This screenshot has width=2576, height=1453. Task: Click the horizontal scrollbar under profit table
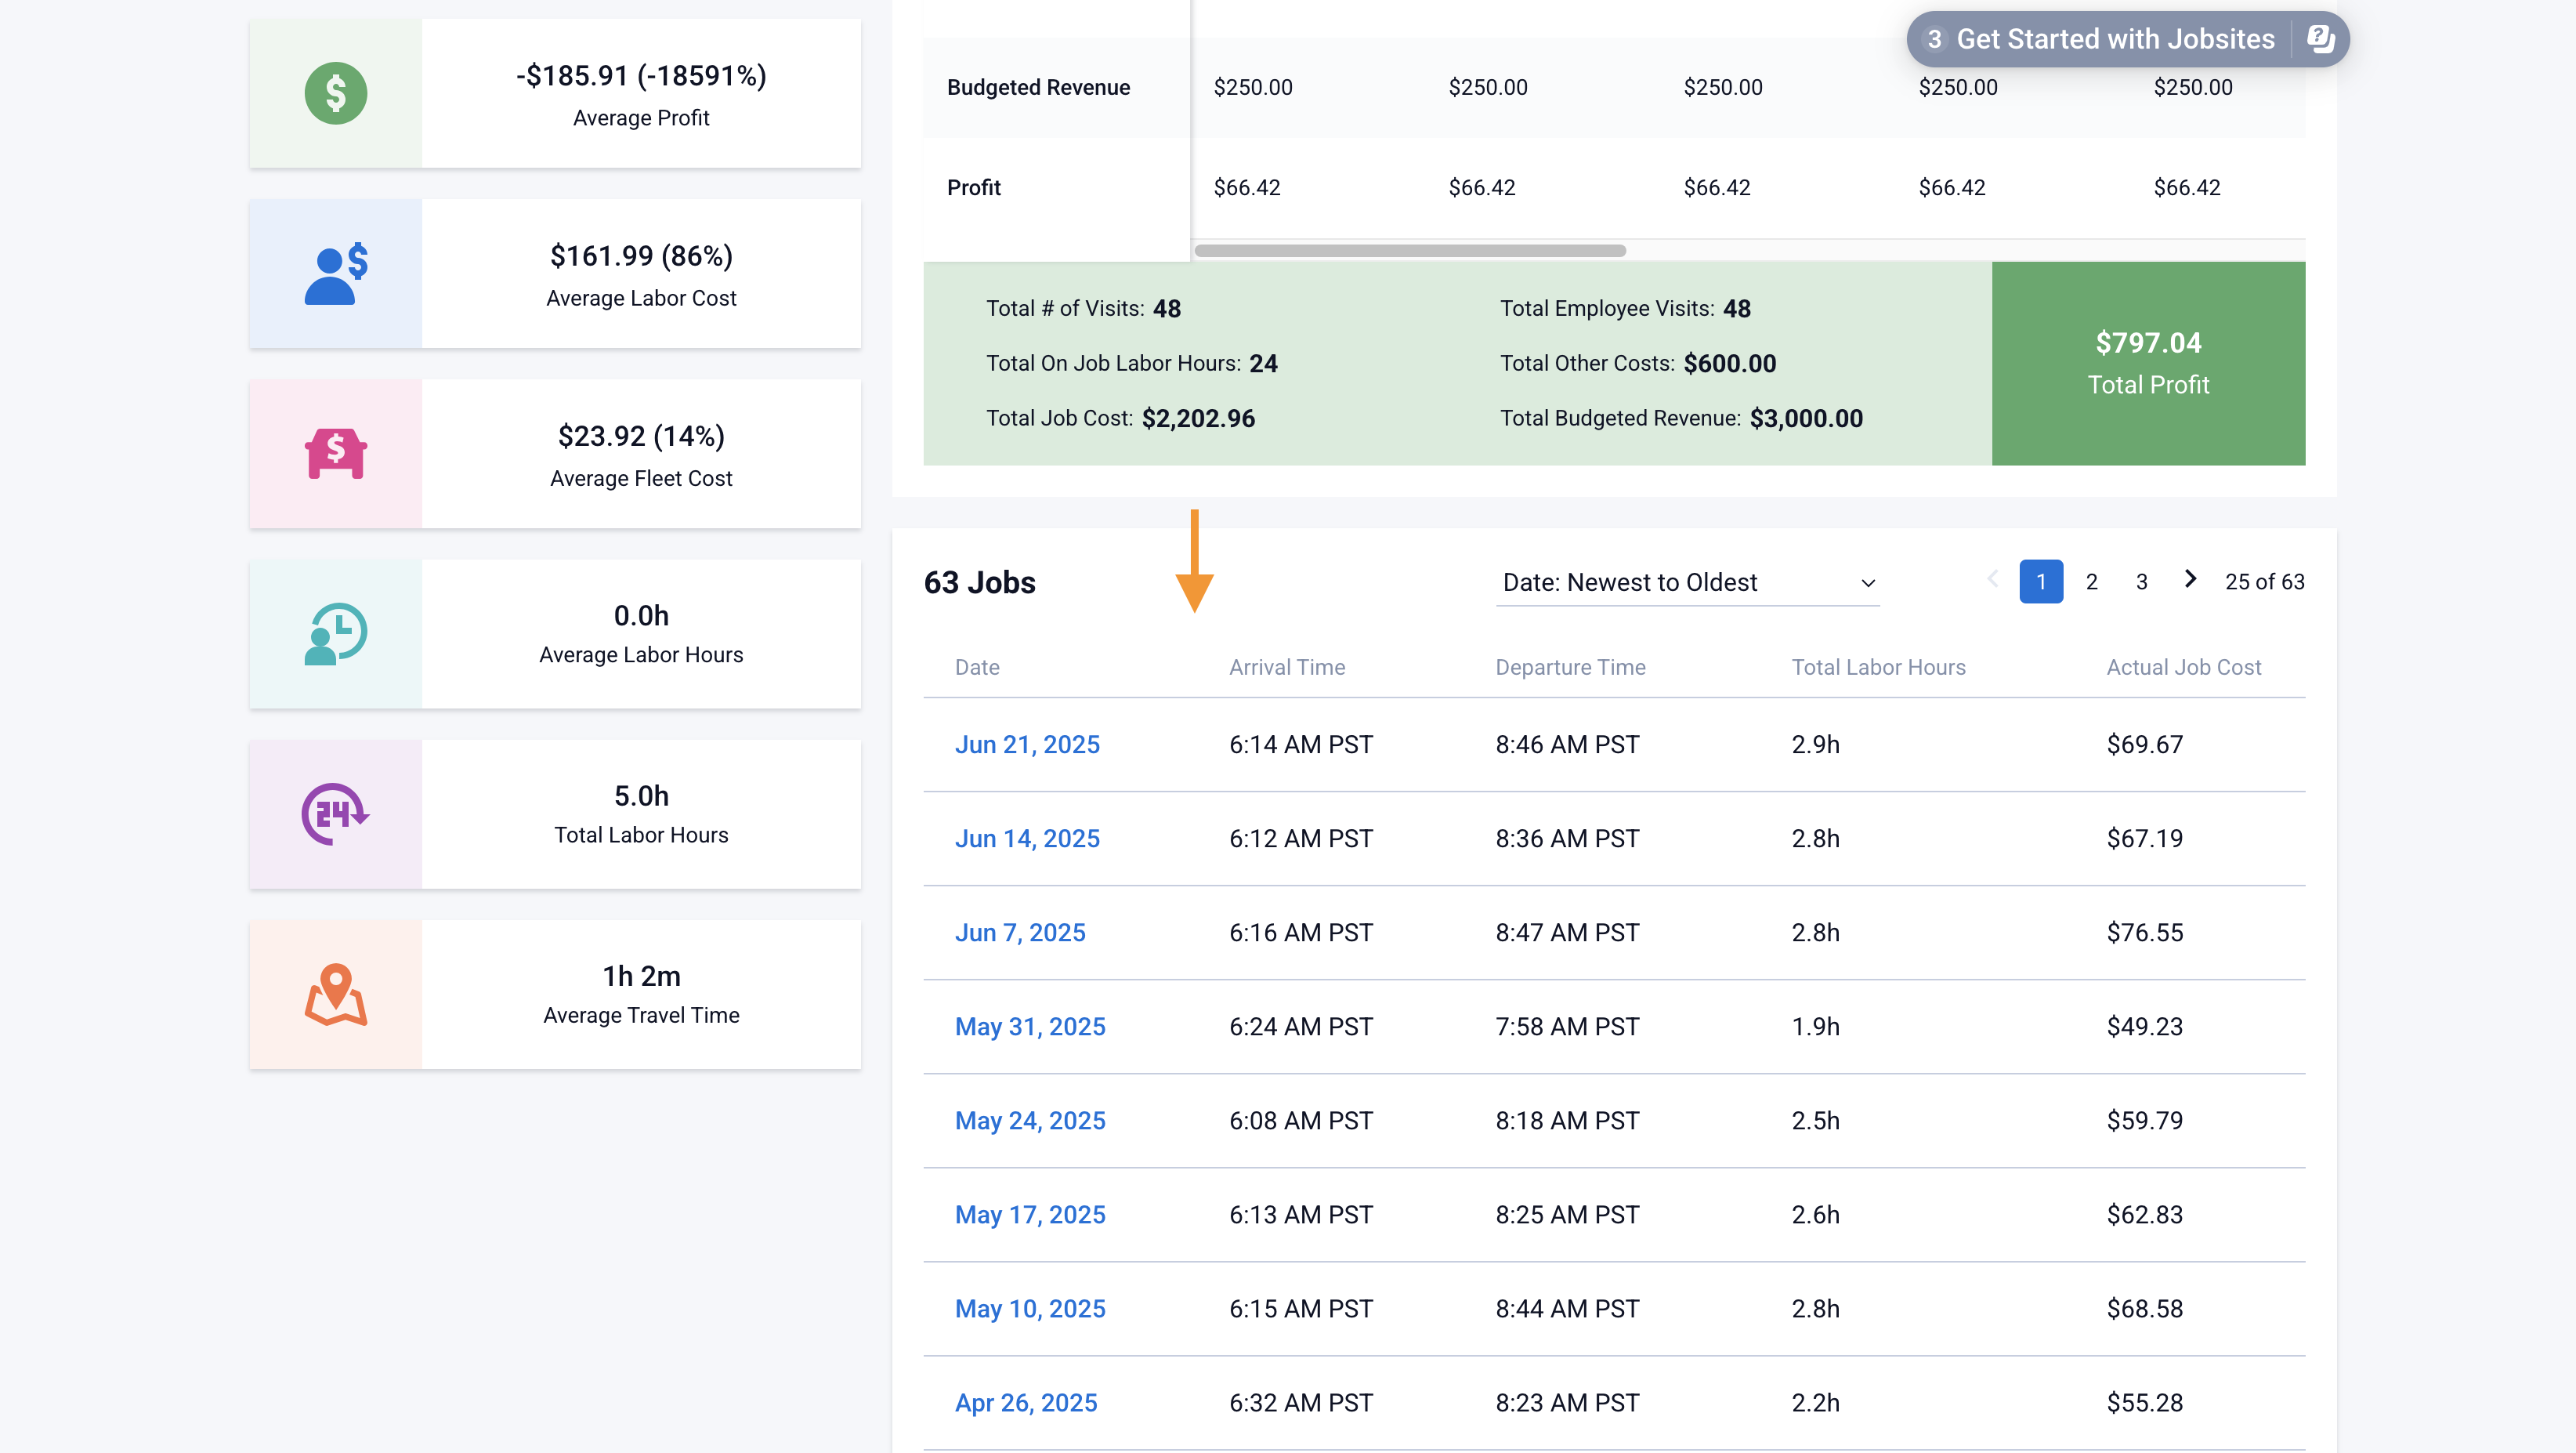(x=1409, y=250)
